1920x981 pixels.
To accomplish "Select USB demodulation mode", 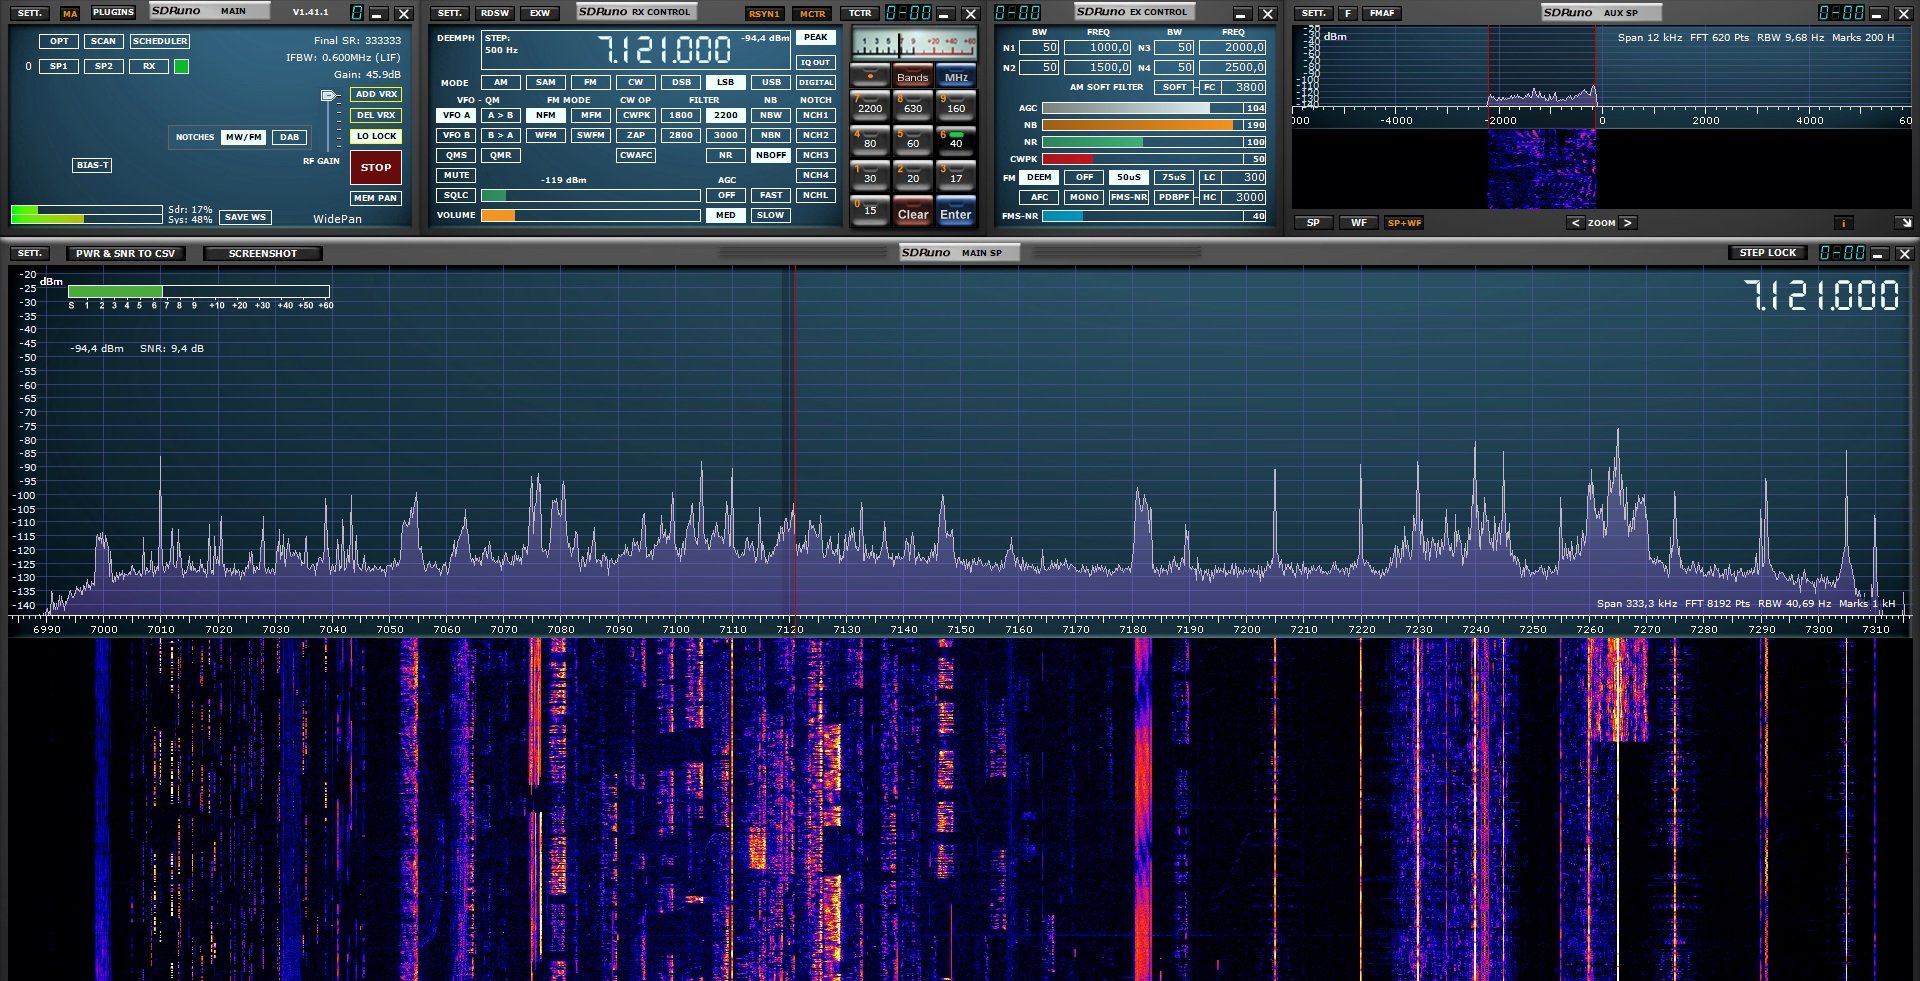I will 770,82.
